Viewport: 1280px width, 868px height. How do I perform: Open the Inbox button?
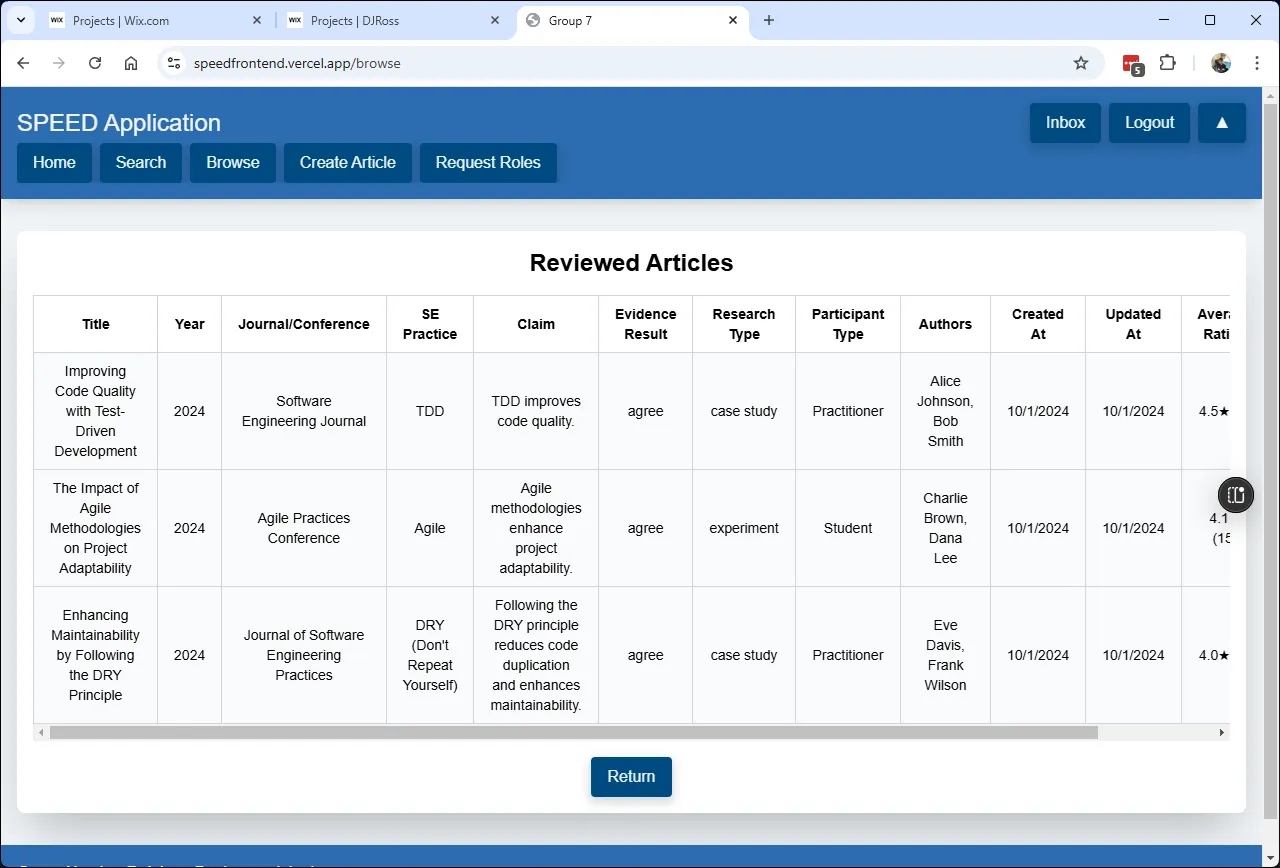point(1065,123)
